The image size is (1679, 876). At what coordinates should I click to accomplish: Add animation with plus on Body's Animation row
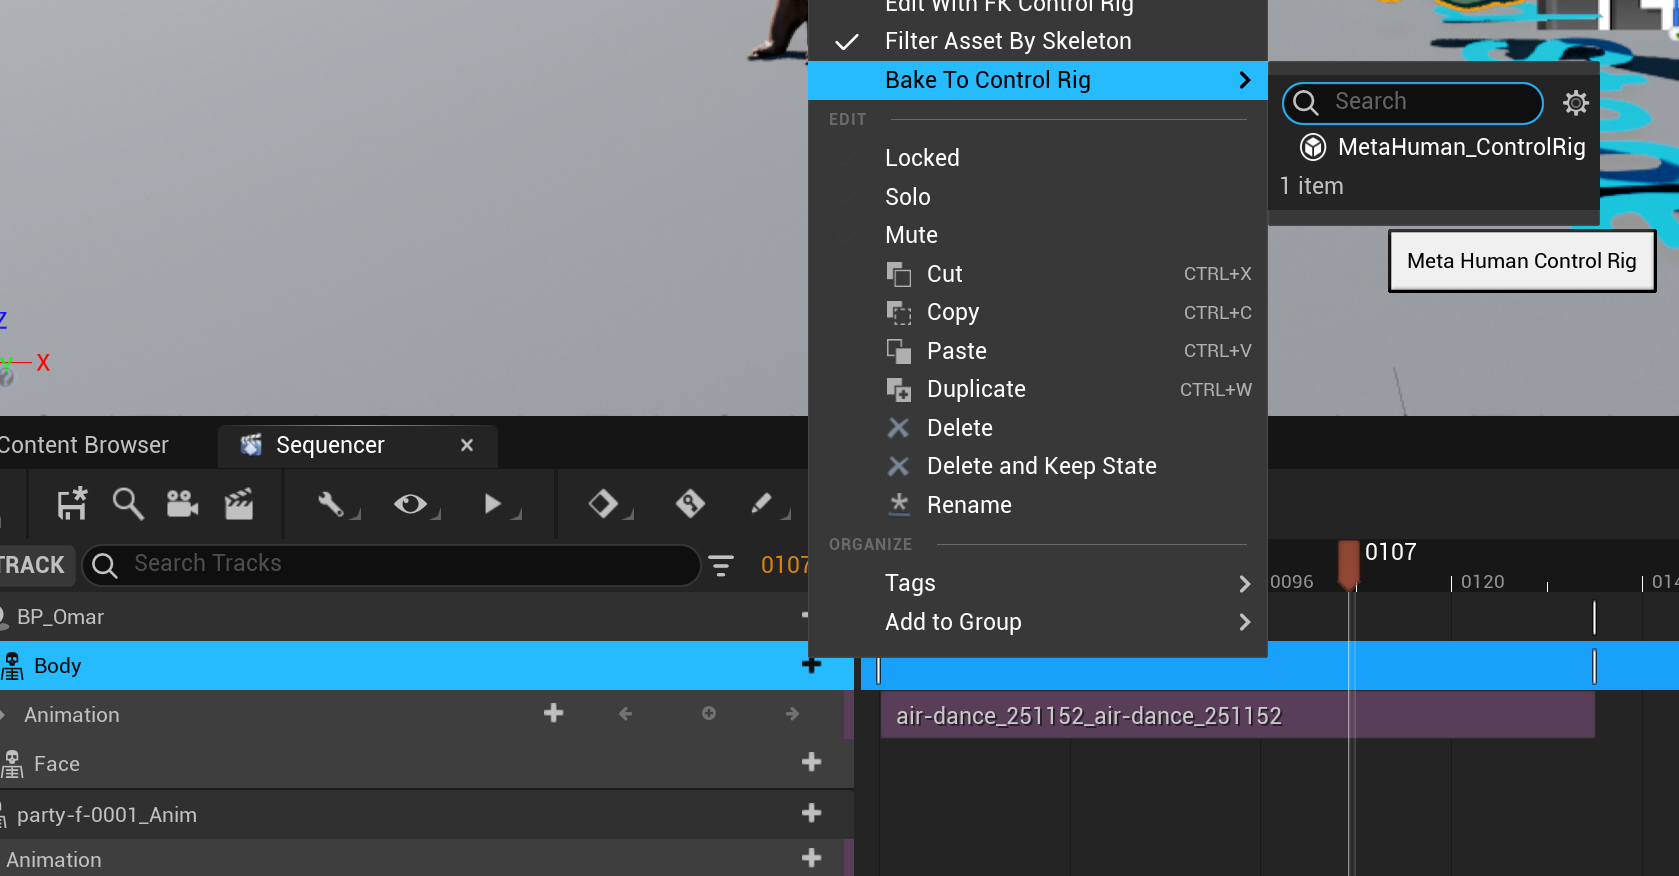(554, 713)
